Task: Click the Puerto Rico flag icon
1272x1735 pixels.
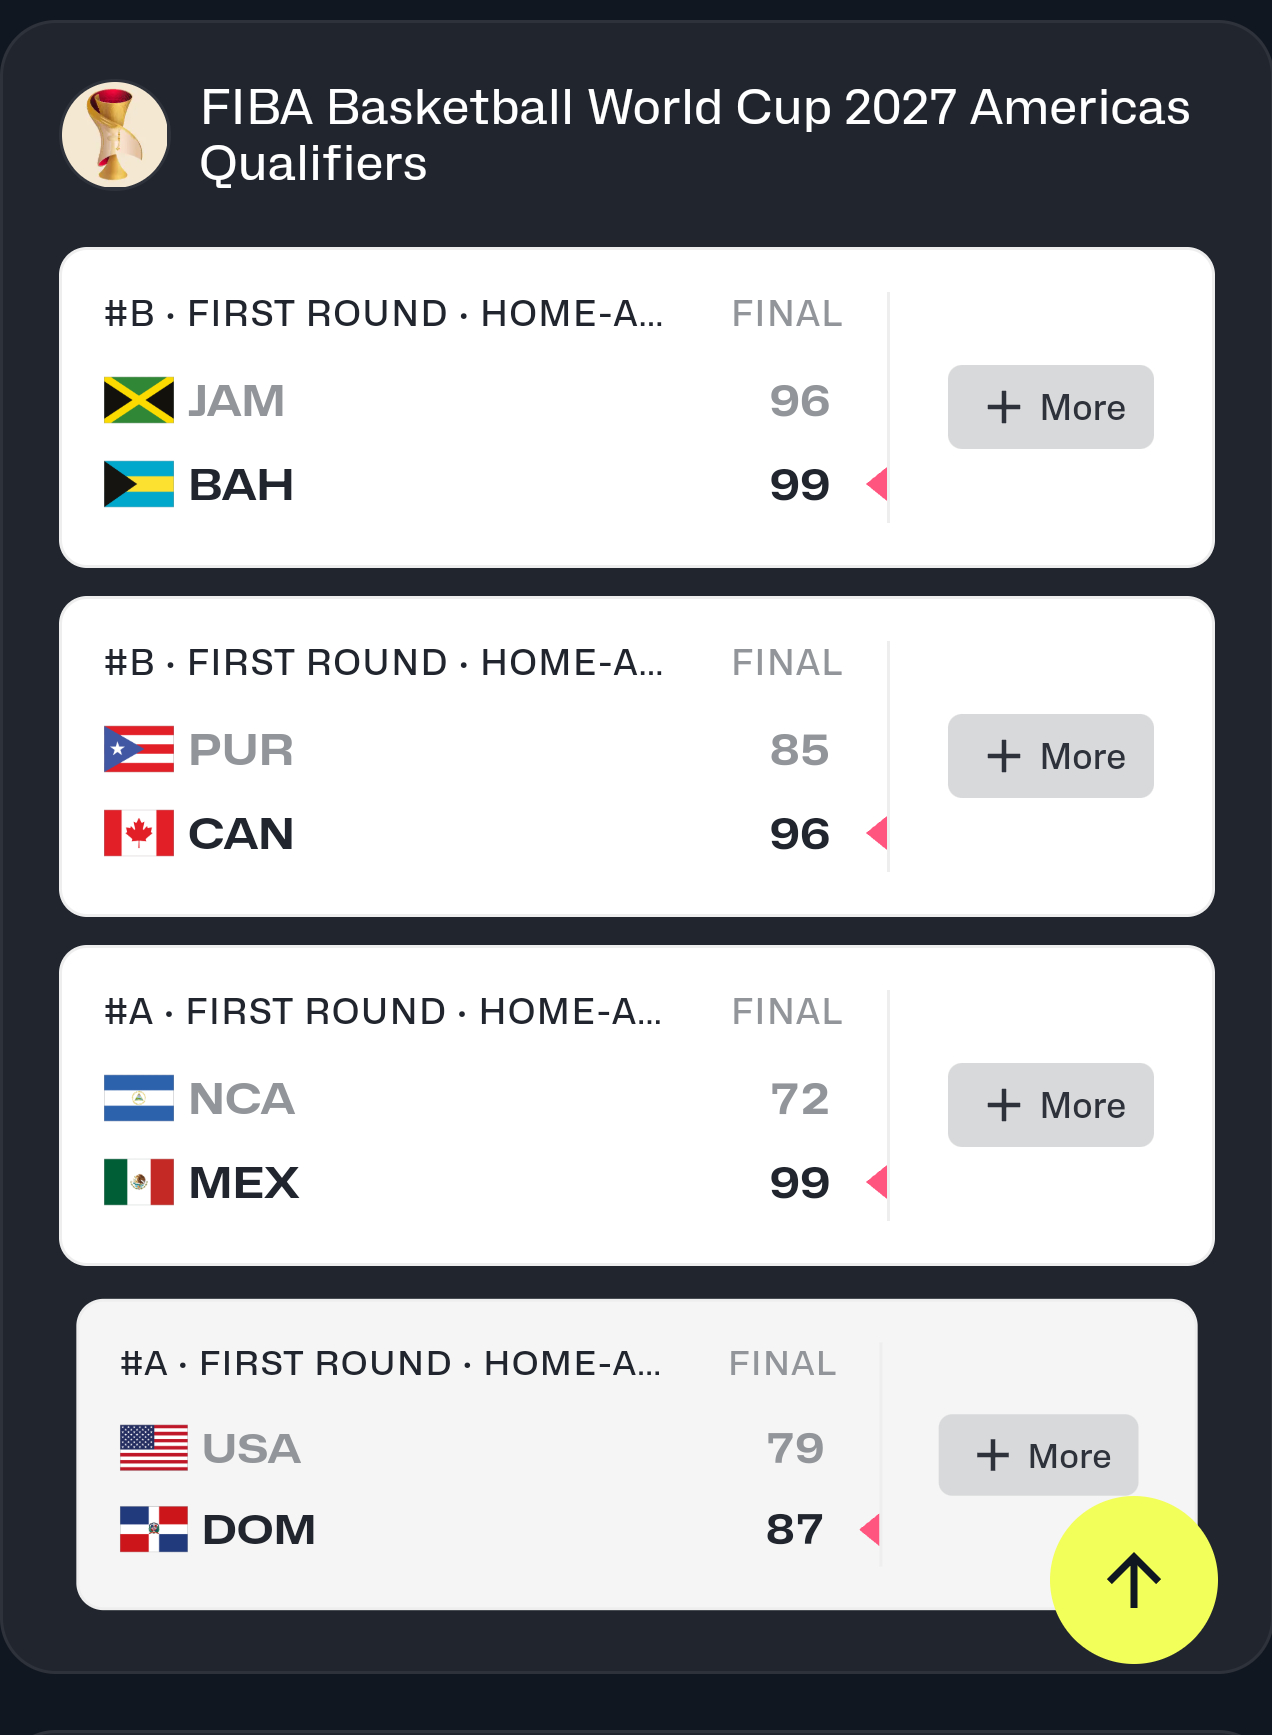Action: coord(139,749)
